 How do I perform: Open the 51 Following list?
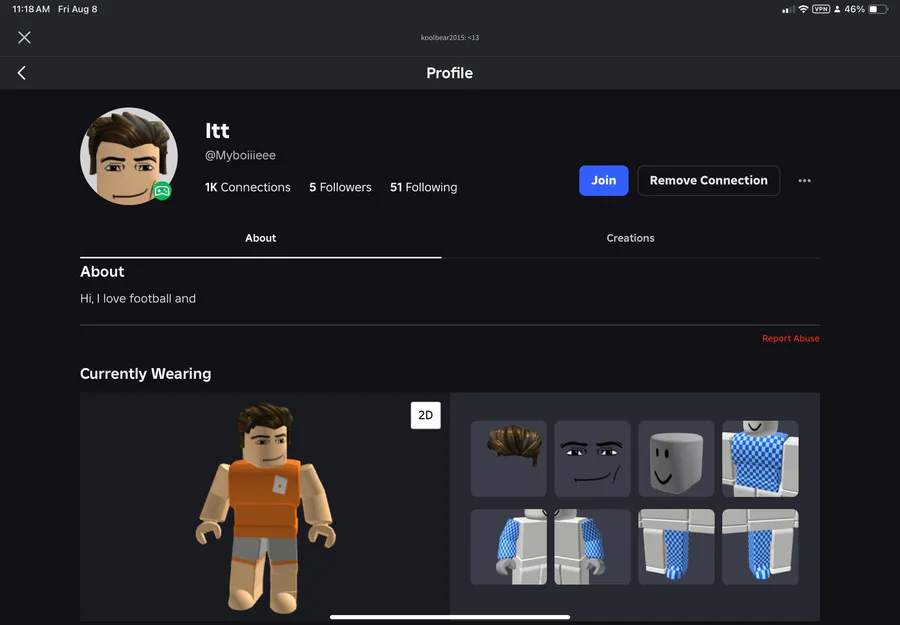(x=424, y=187)
